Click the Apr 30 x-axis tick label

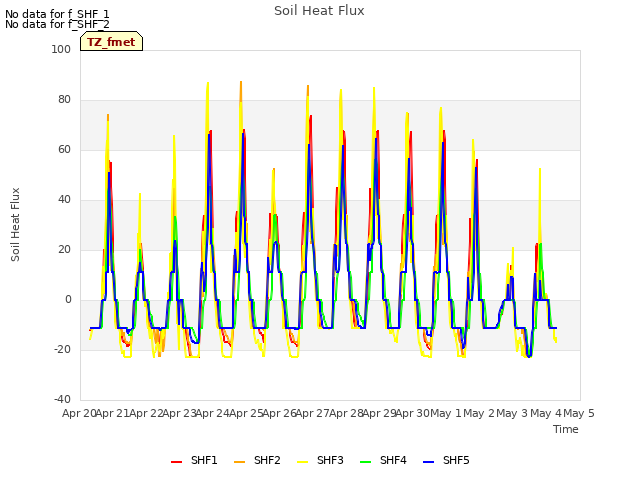(x=413, y=413)
